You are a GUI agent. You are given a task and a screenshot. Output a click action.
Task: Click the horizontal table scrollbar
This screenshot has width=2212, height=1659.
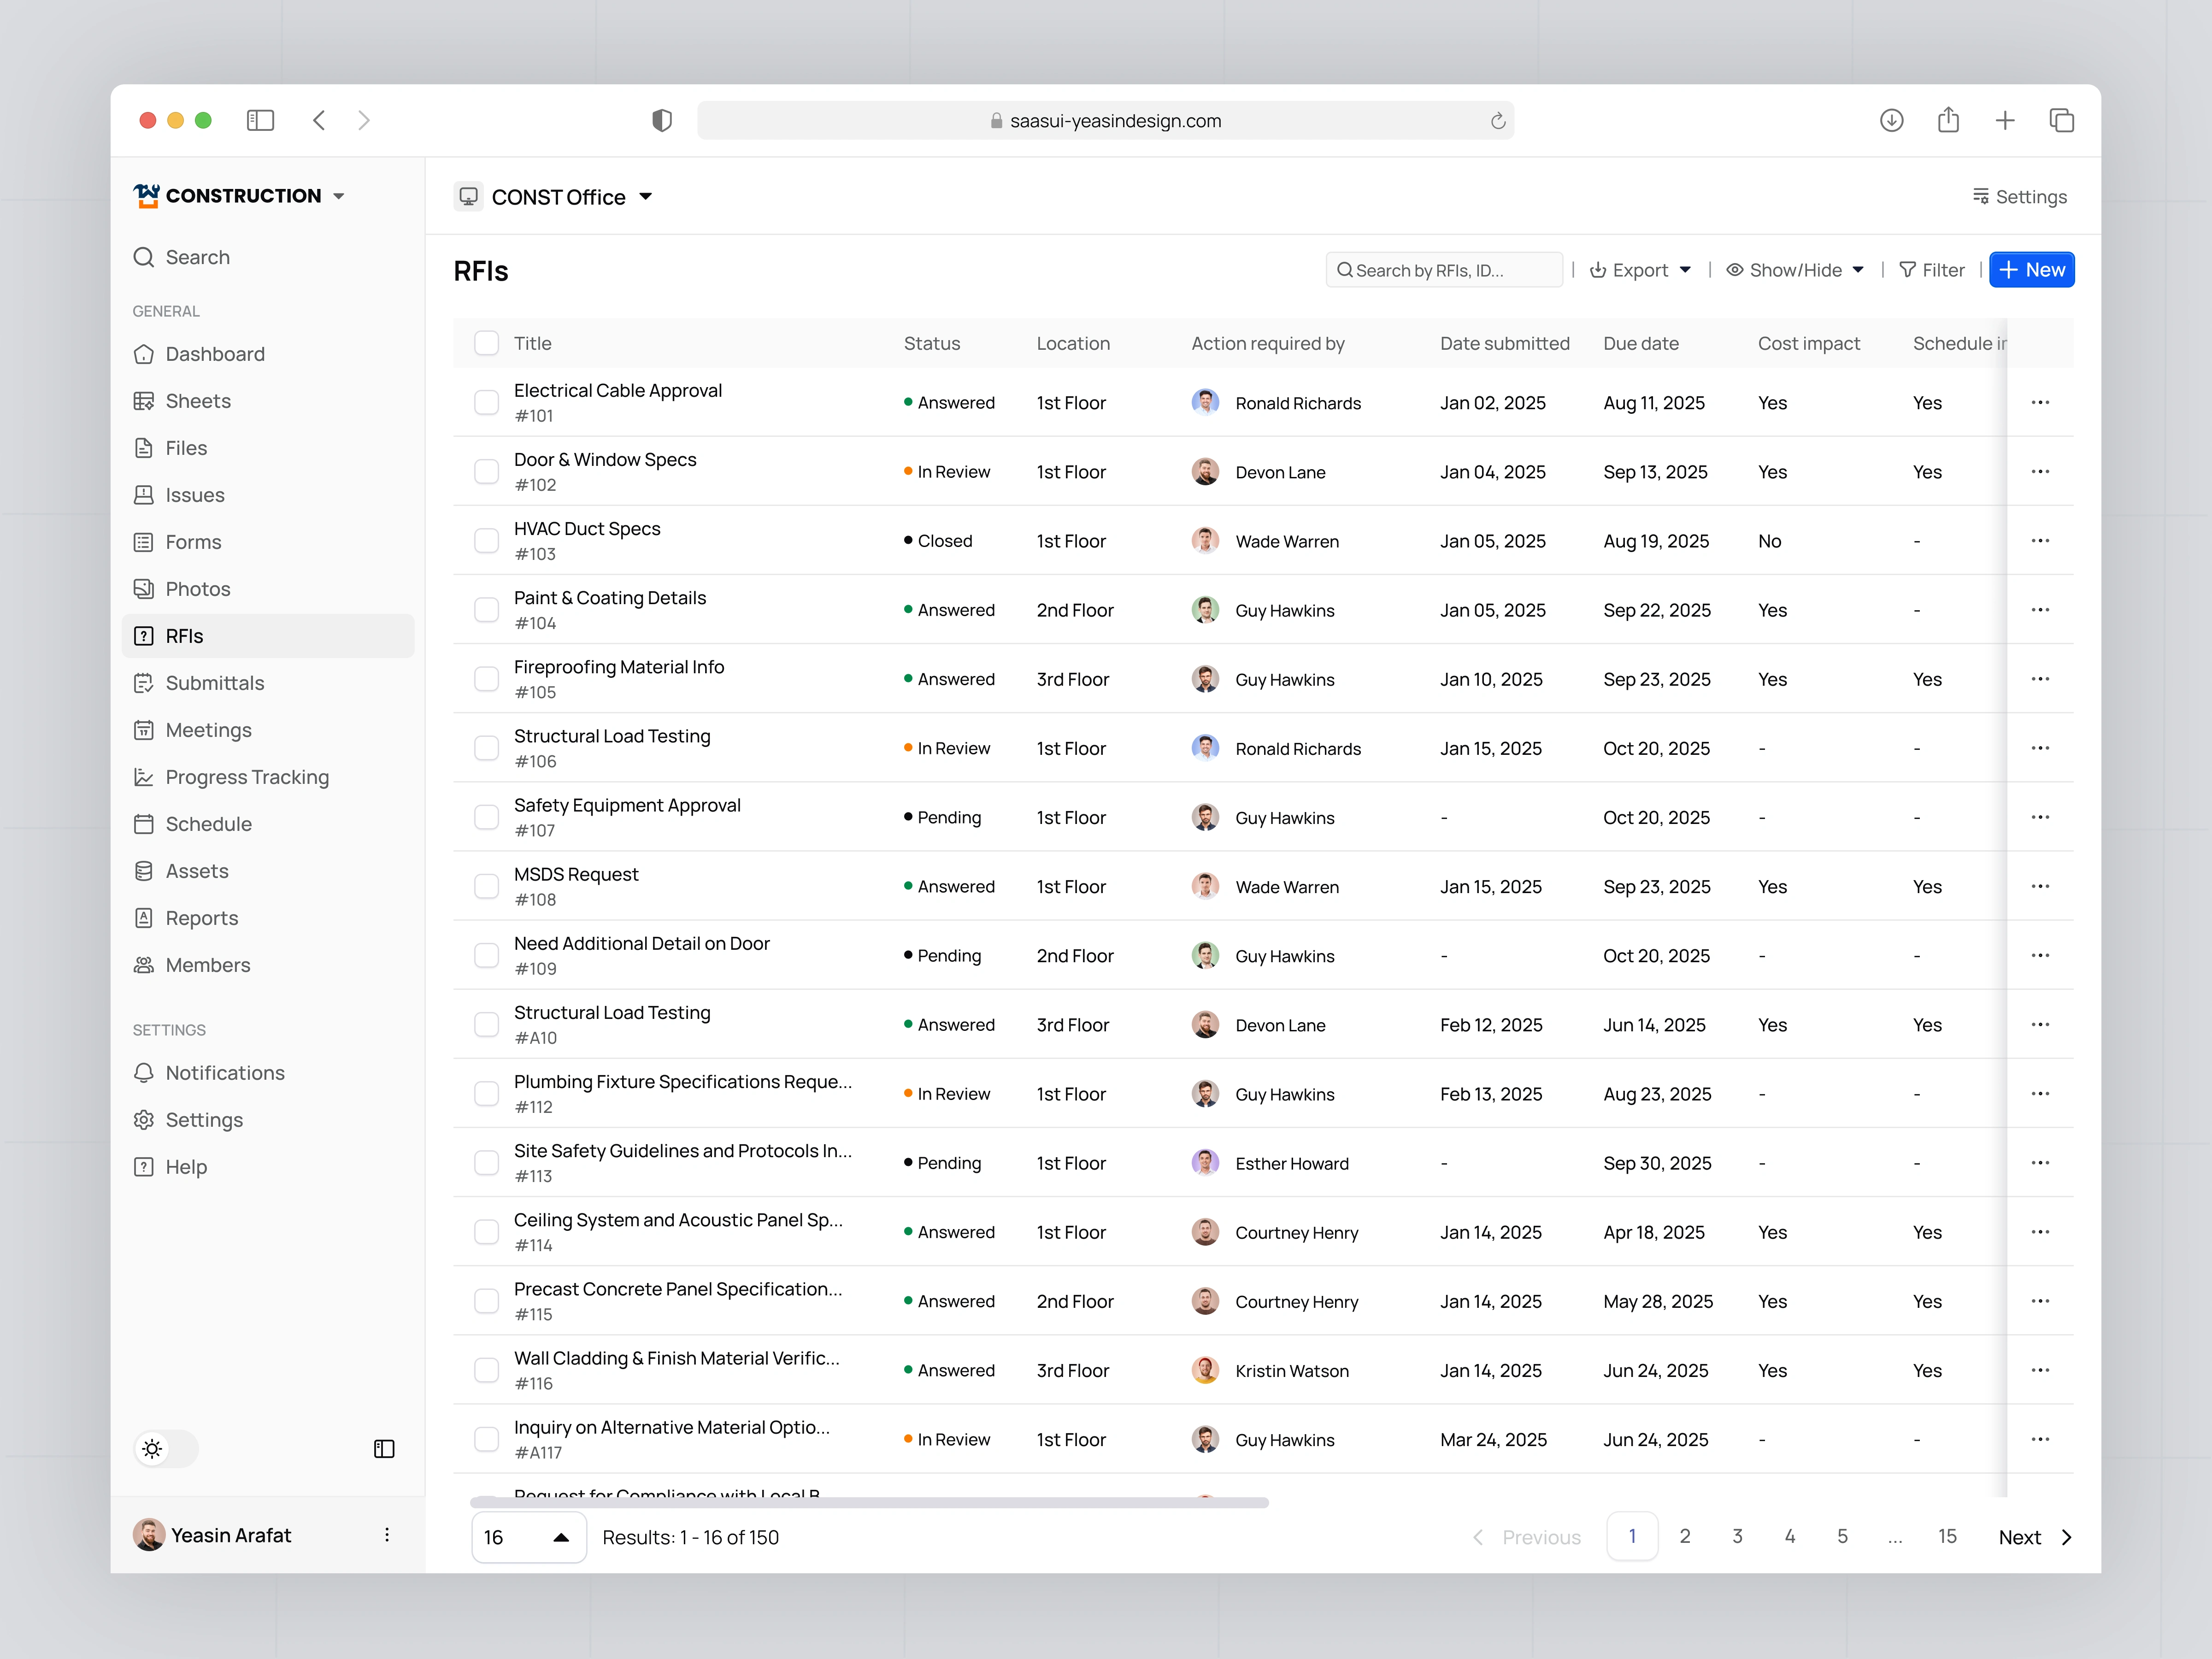click(x=869, y=1502)
